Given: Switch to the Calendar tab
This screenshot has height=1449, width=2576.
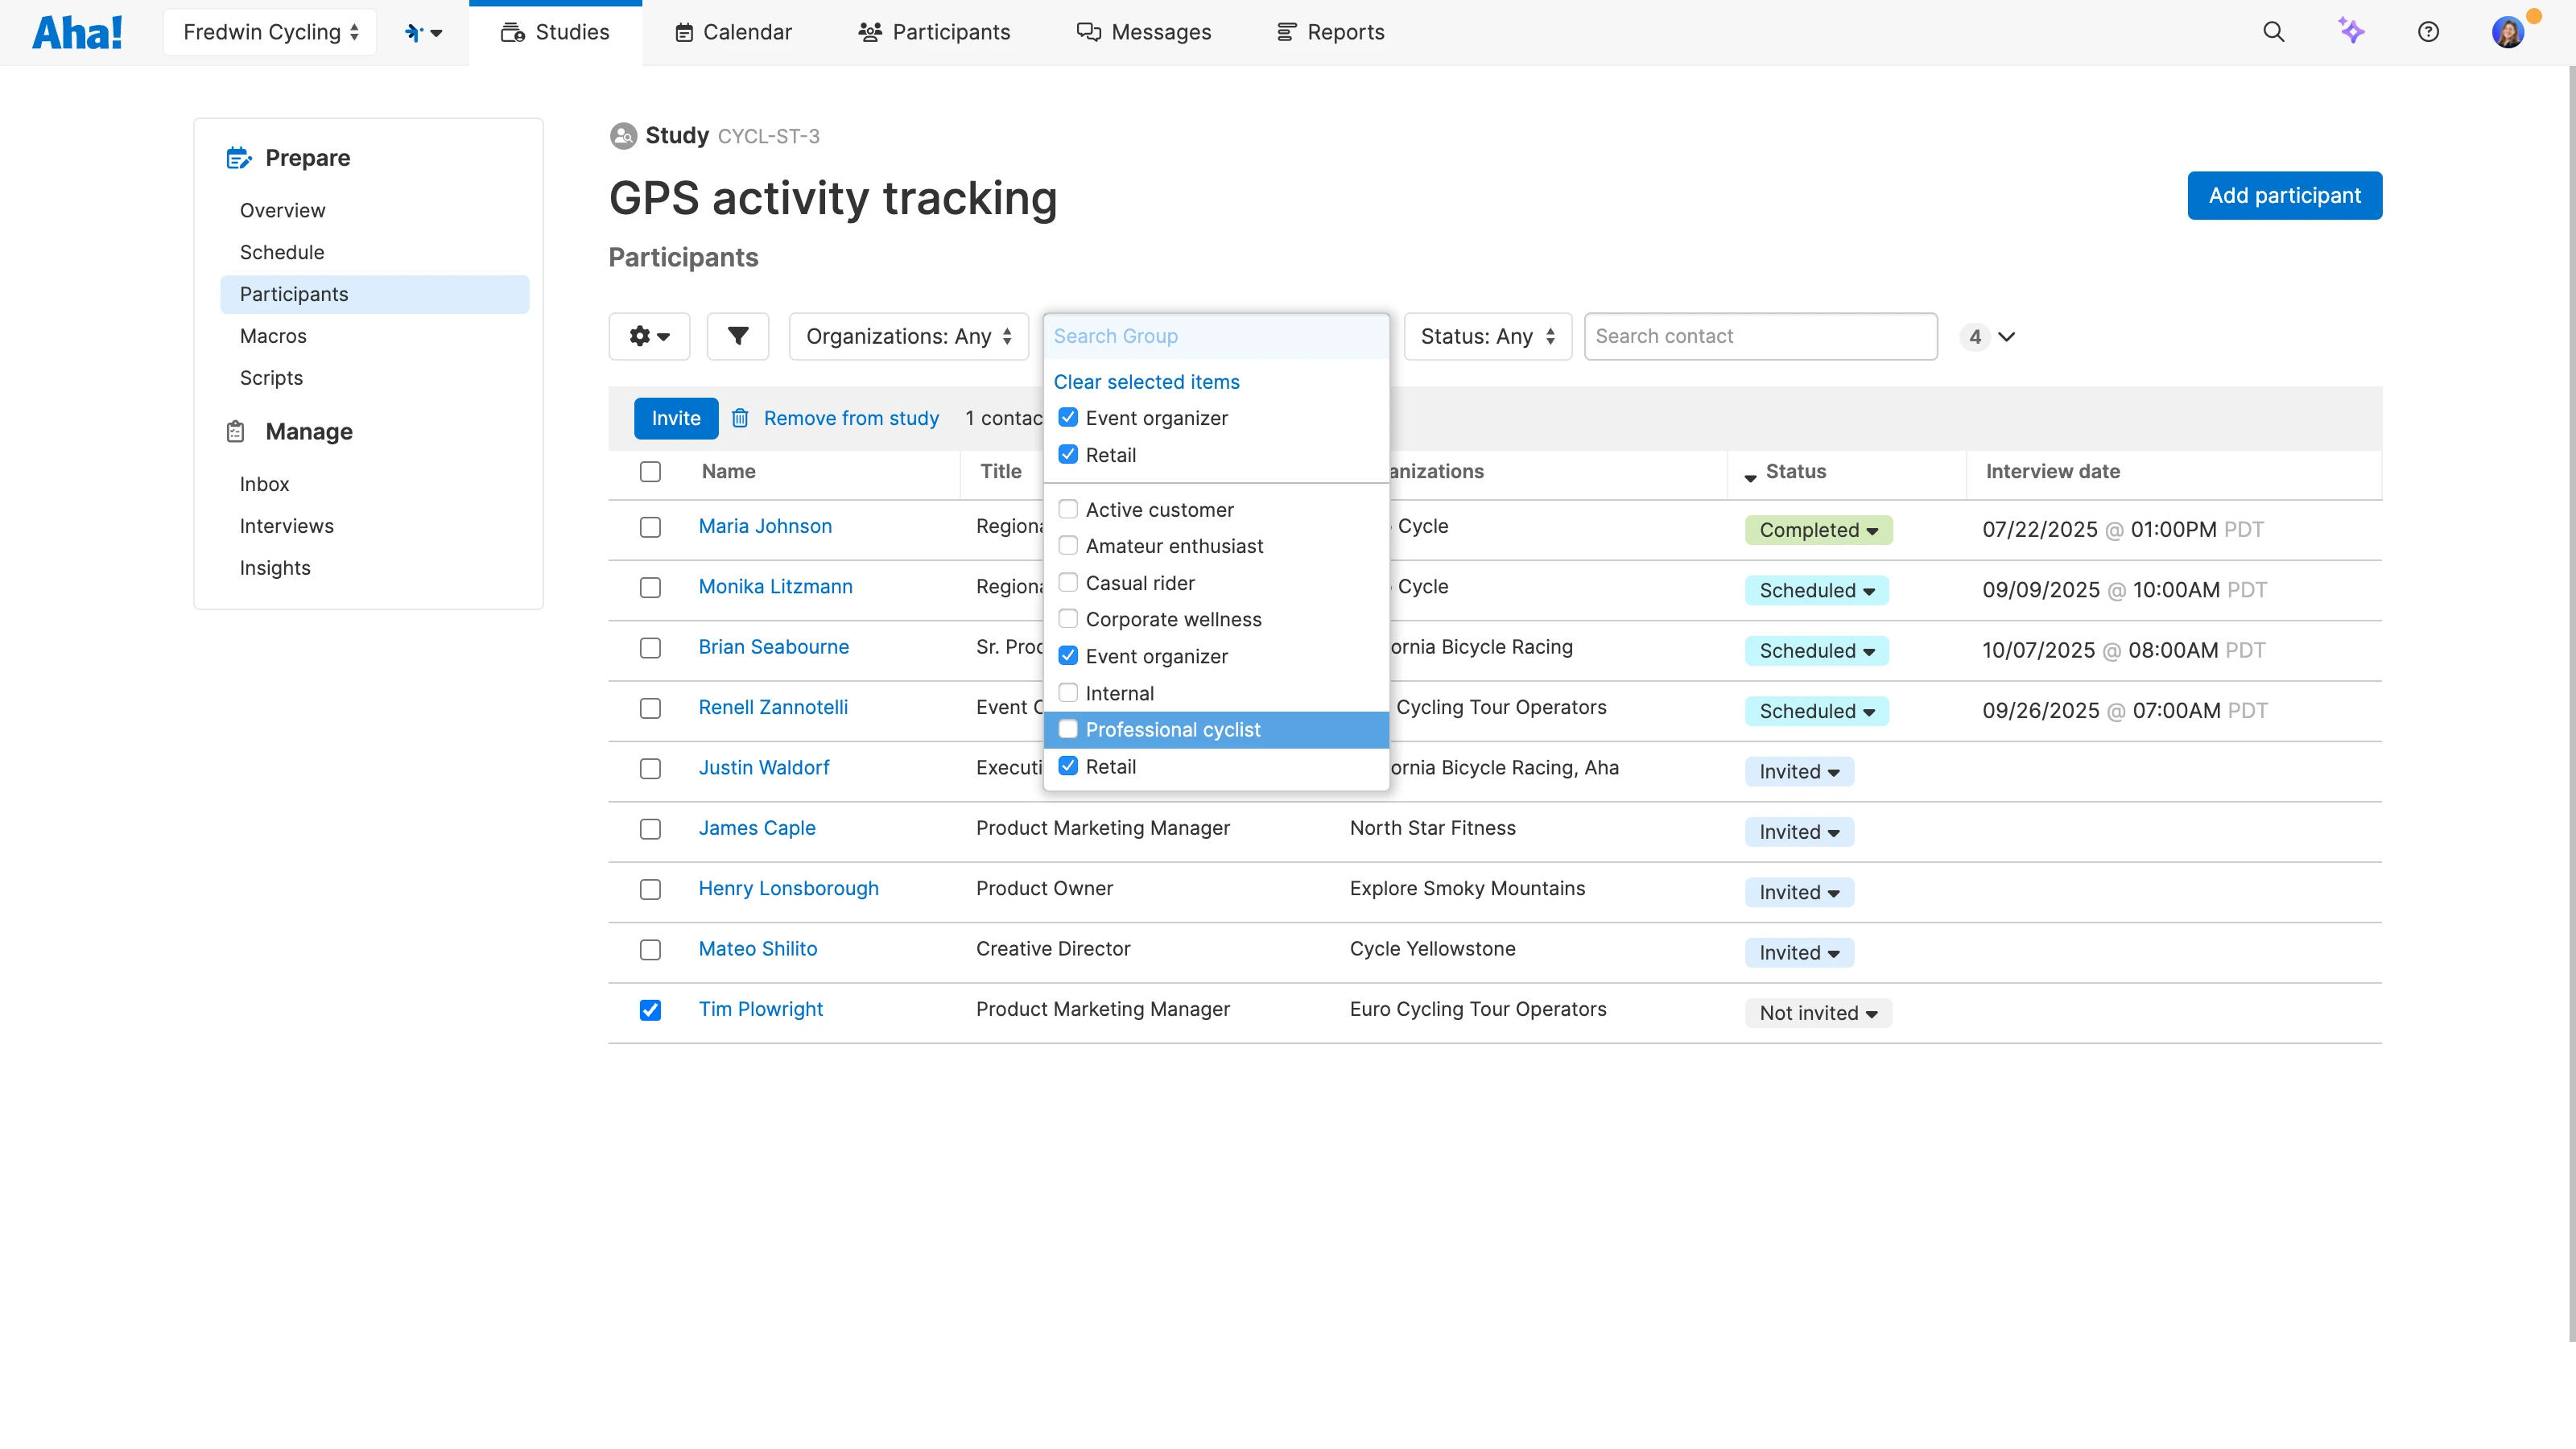Looking at the screenshot, I should (733, 32).
